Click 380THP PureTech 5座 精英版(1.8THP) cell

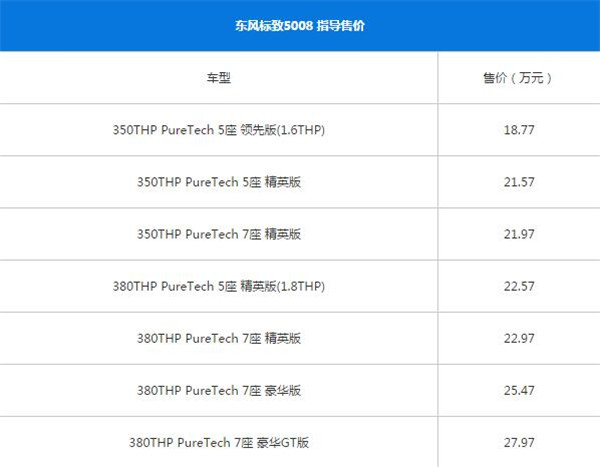(218, 286)
